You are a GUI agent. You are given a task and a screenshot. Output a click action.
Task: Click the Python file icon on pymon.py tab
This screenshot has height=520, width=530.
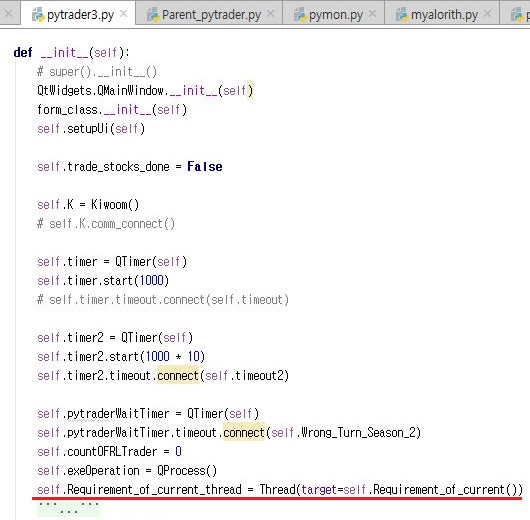pyautogui.click(x=300, y=15)
